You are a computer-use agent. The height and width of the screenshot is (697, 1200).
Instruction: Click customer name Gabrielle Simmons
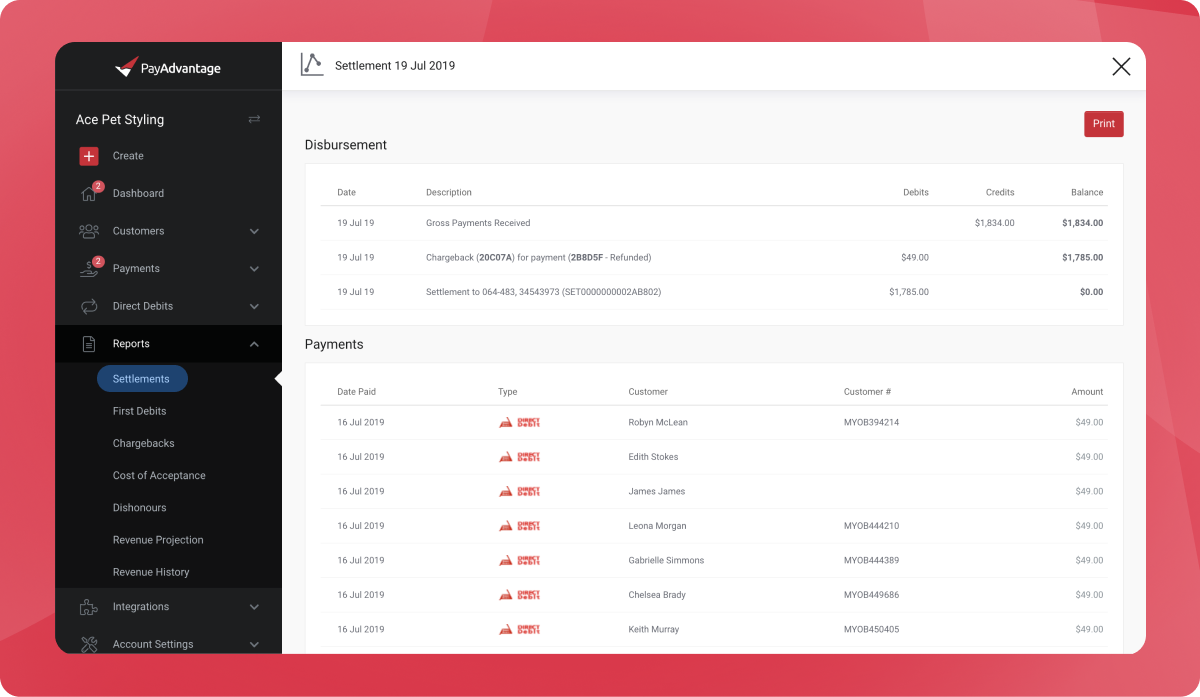[x=666, y=560]
